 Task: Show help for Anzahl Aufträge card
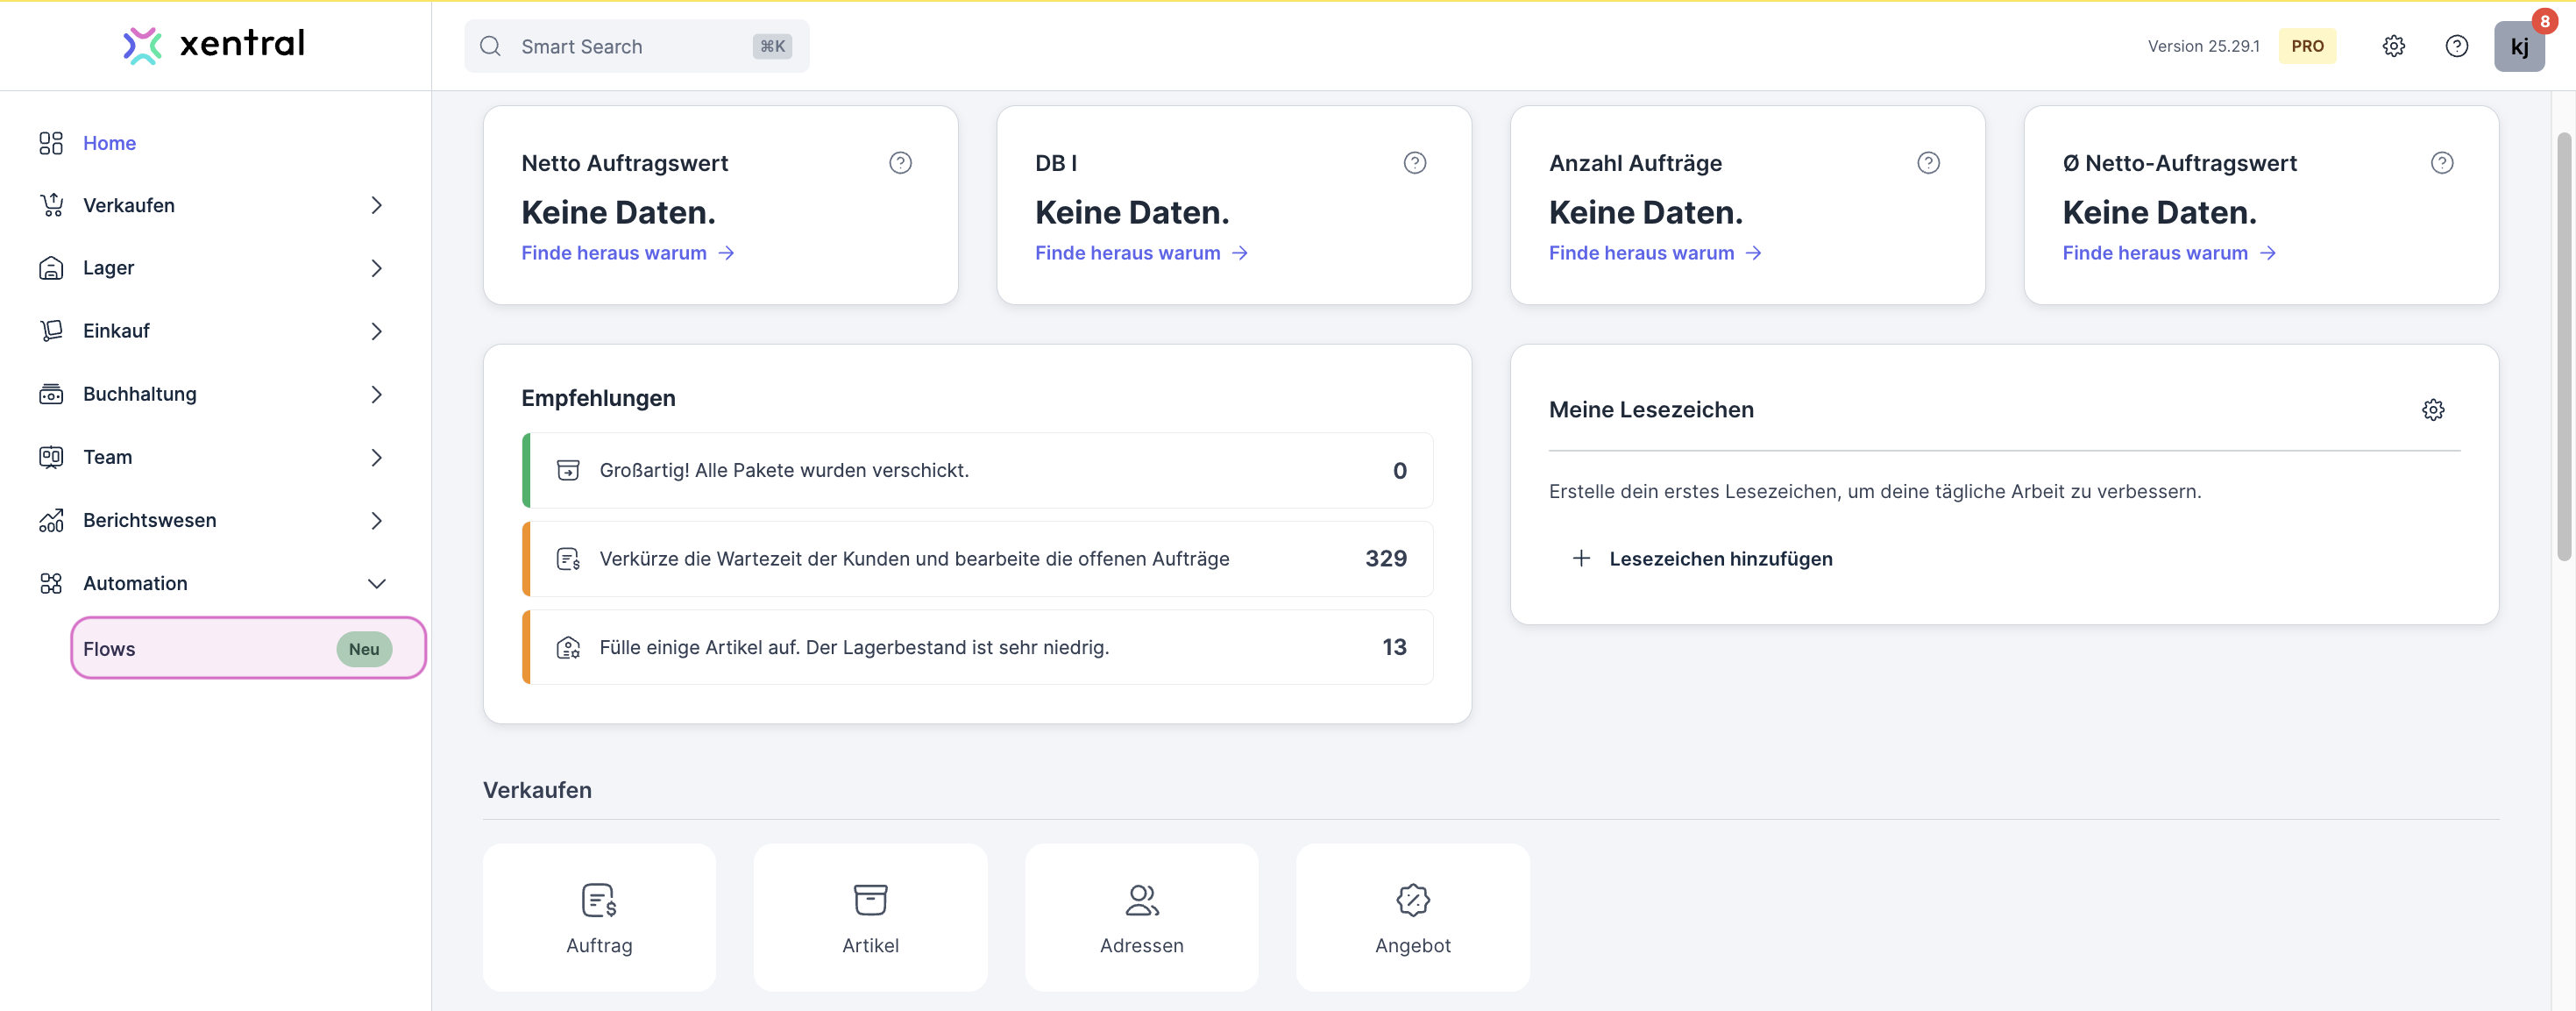pos(1928,163)
